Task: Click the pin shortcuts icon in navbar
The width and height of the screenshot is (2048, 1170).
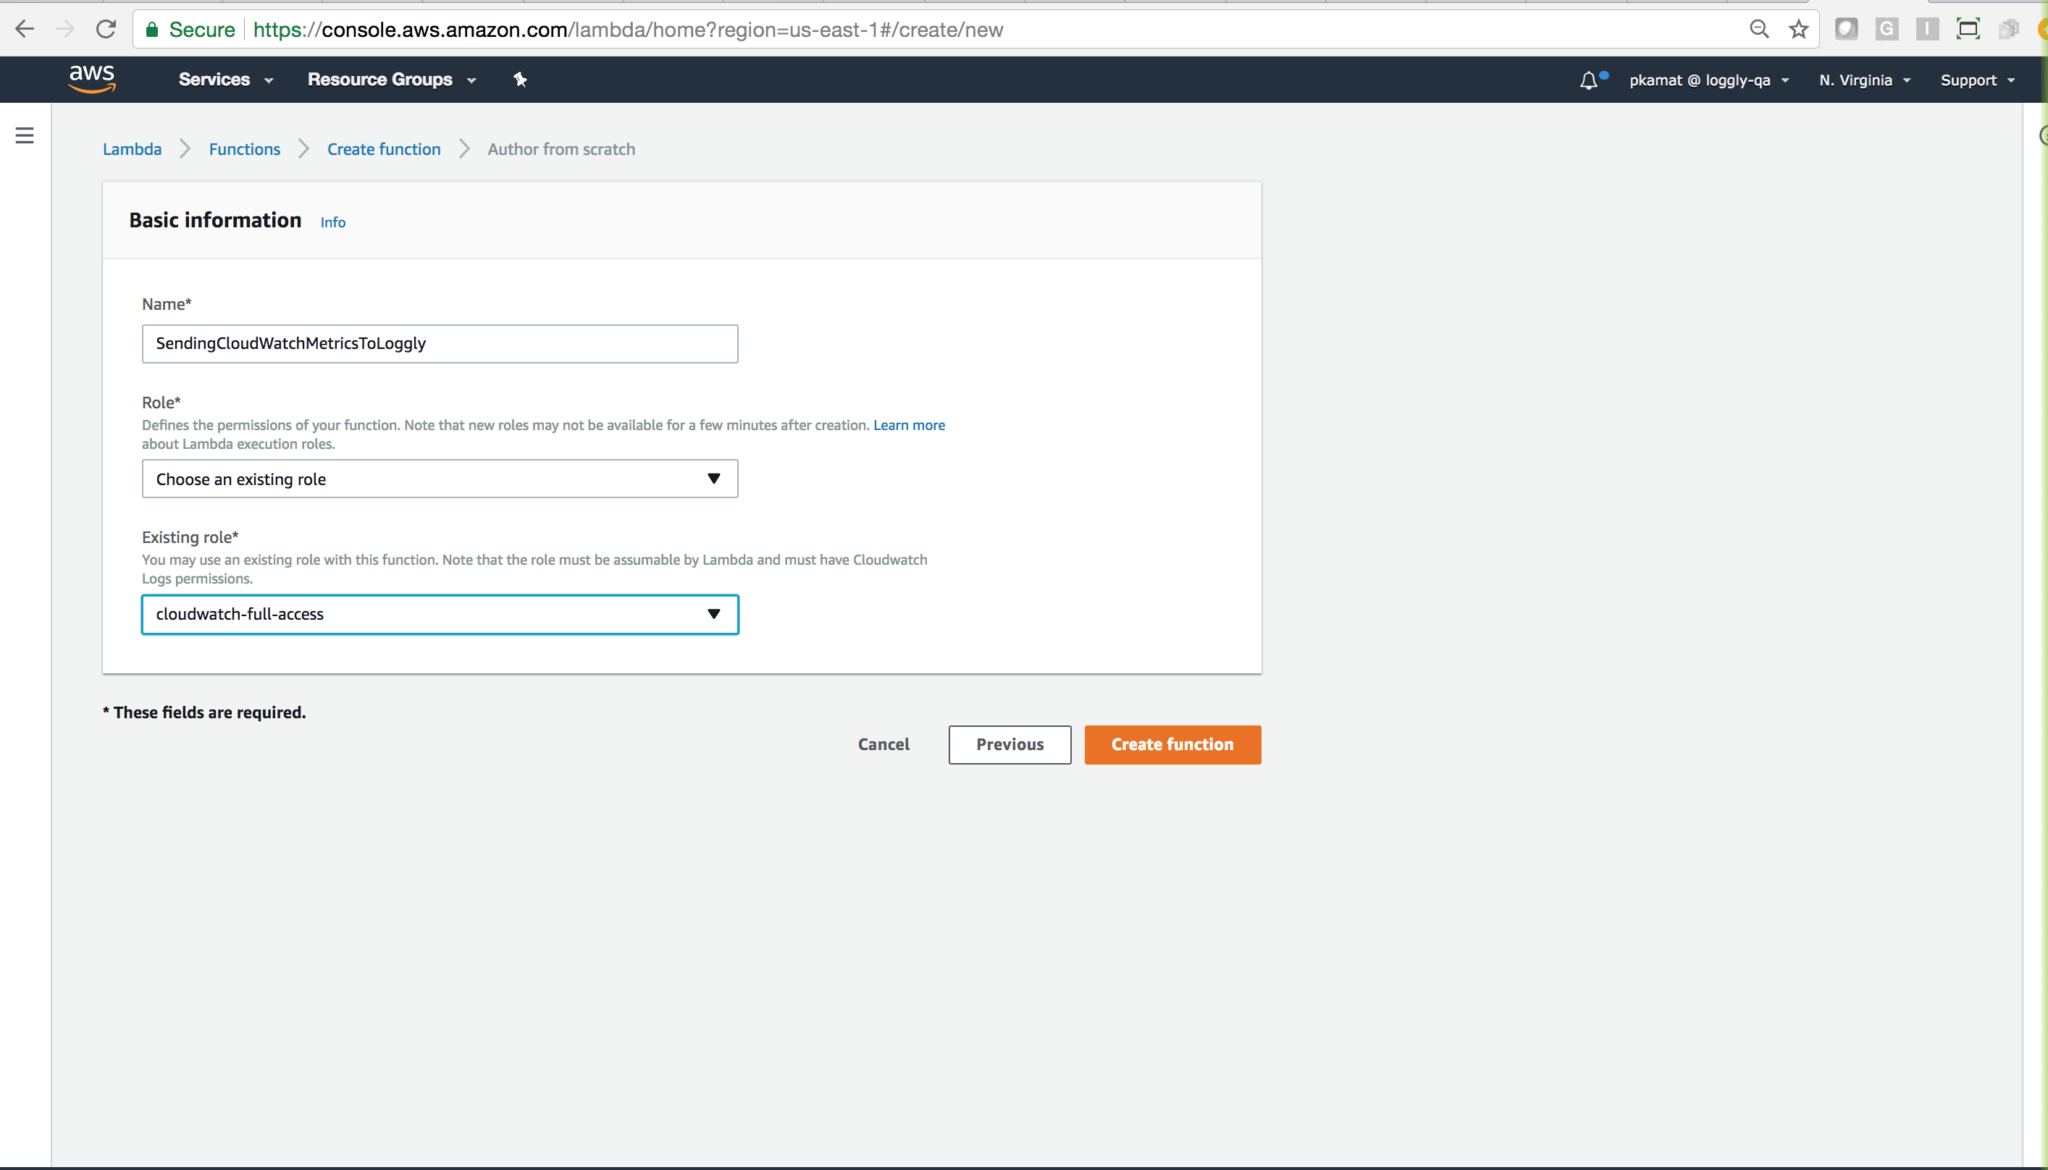Action: (x=520, y=79)
